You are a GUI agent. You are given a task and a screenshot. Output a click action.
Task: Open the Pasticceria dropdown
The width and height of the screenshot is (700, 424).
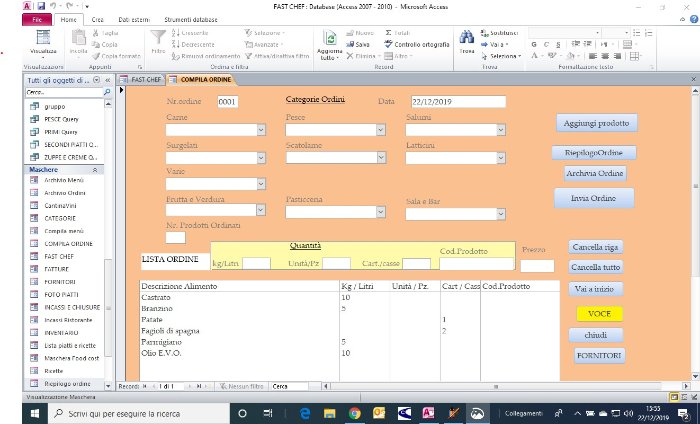click(381, 212)
